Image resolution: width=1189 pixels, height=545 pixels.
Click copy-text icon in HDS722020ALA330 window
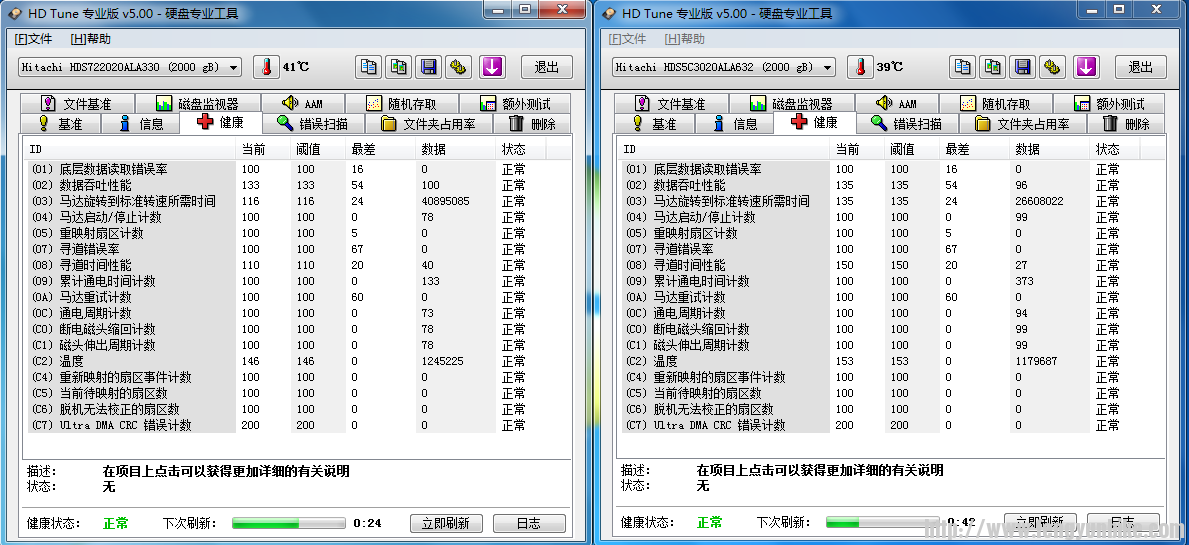pos(369,67)
